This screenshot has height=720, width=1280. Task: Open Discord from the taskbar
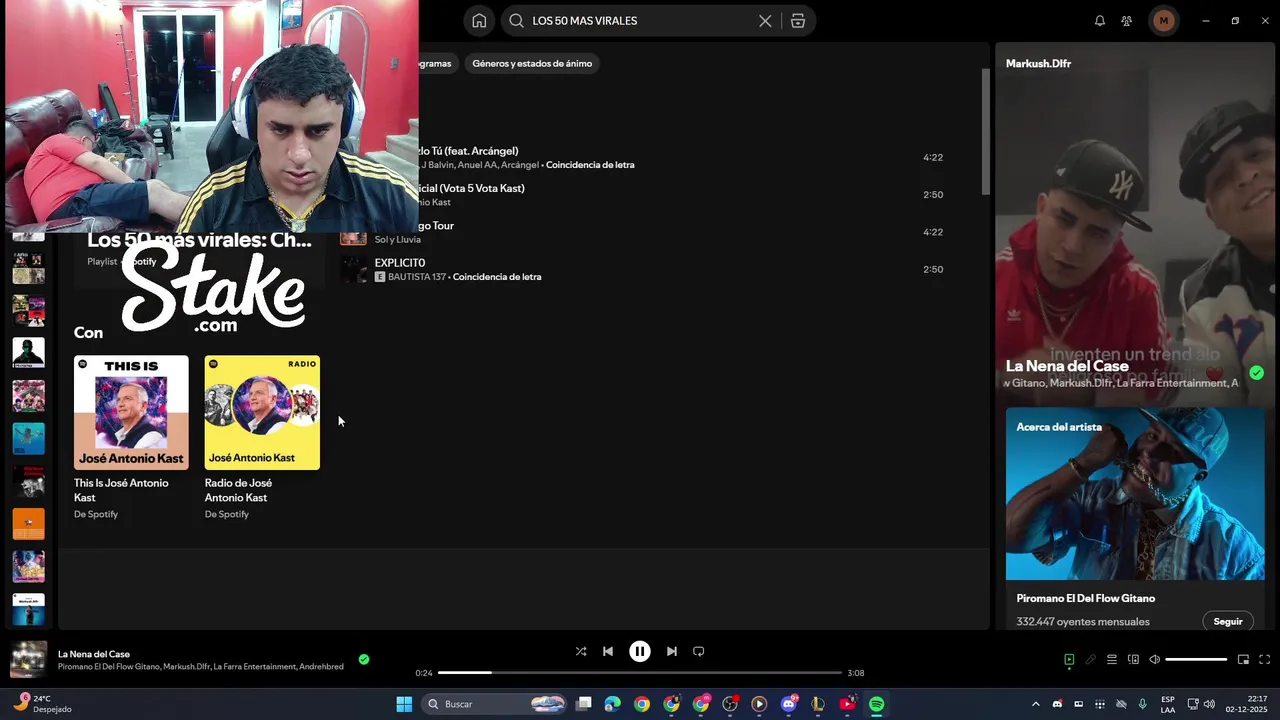pos(789,704)
